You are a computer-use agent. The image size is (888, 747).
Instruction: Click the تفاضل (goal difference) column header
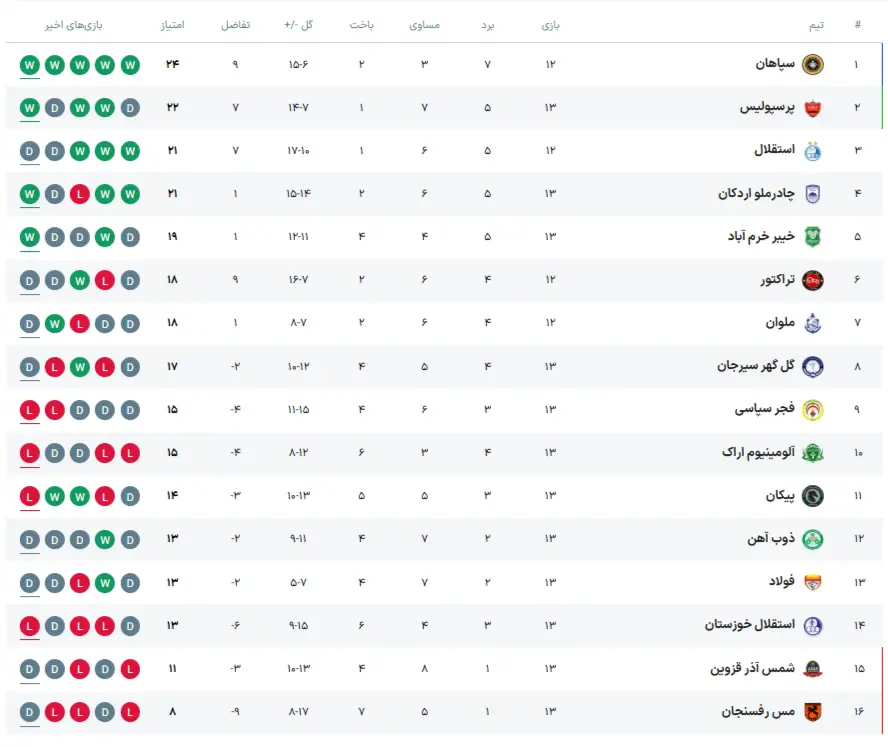pyautogui.click(x=236, y=25)
